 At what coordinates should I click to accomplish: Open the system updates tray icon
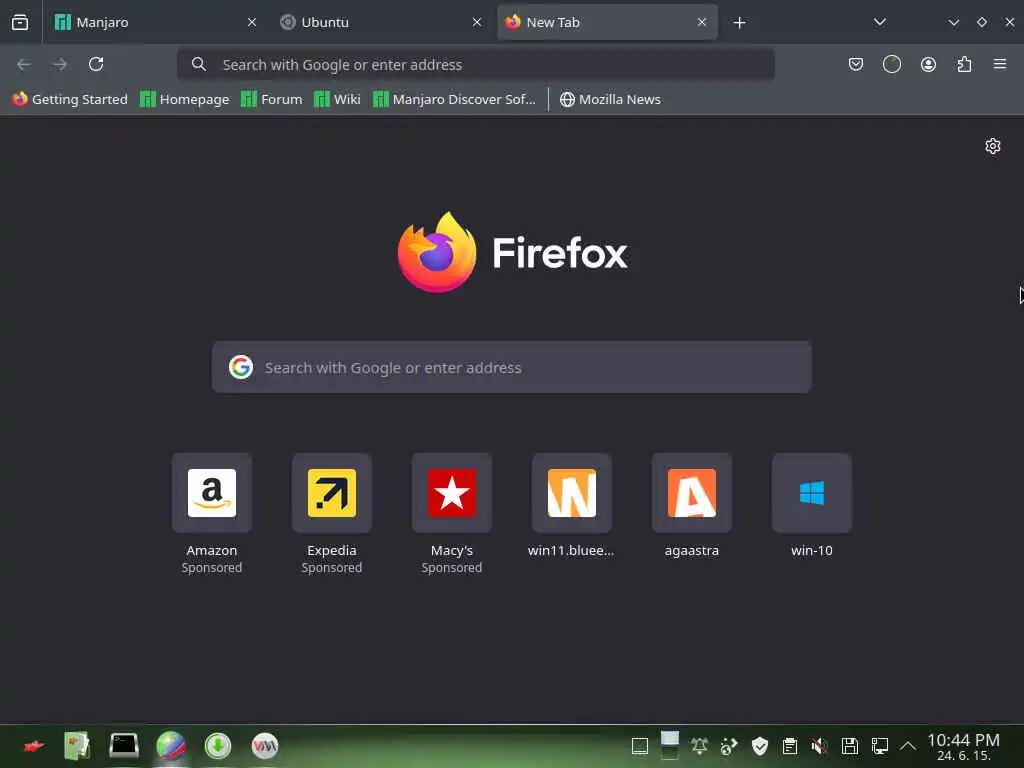pyautogui.click(x=729, y=746)
